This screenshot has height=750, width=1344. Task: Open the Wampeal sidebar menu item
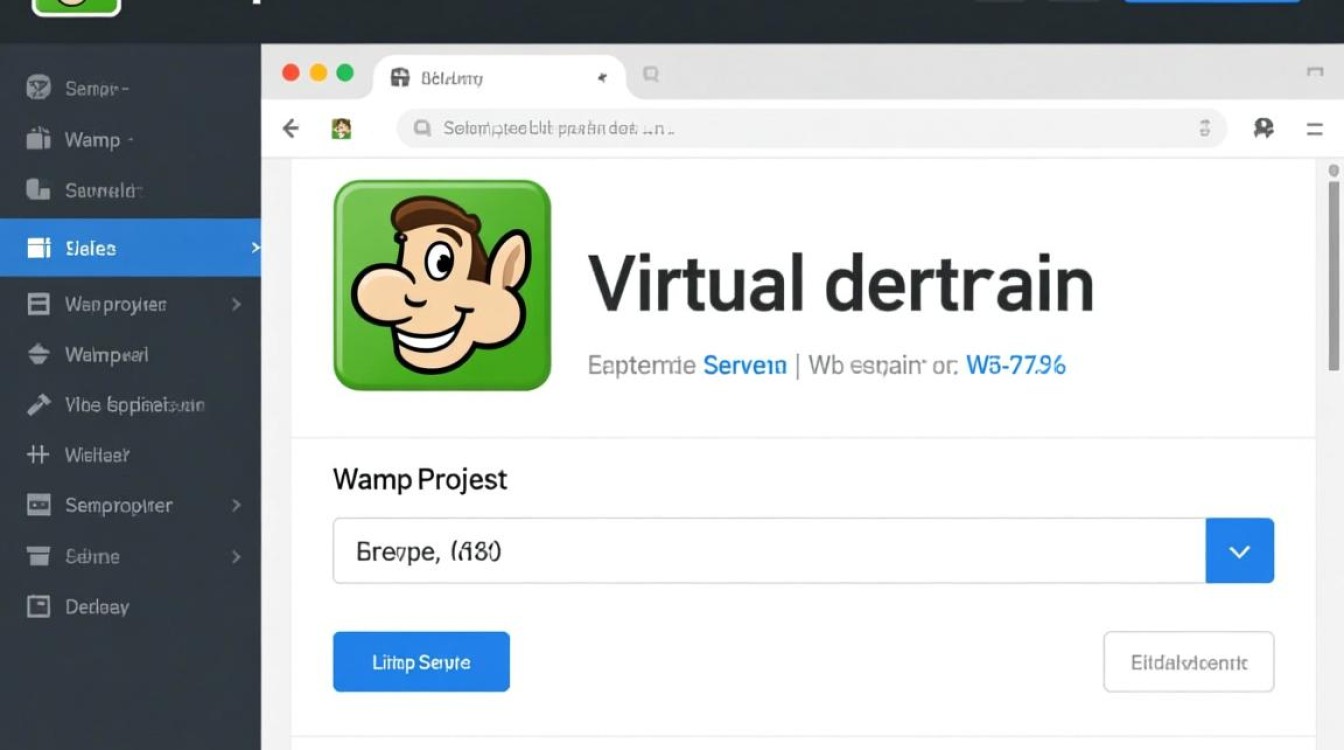click(106, 354)
